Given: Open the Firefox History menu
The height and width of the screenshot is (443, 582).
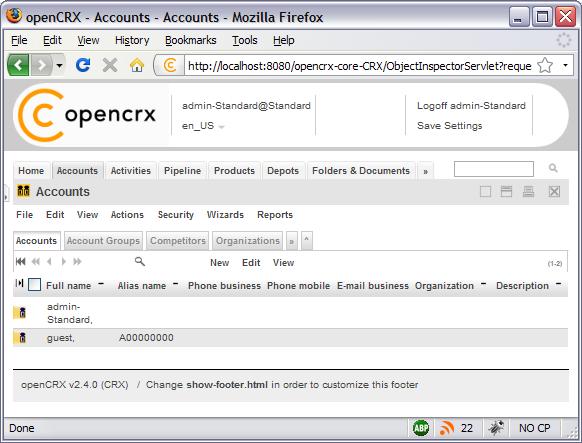Looking at the screenshot, I should pos(132,40).
